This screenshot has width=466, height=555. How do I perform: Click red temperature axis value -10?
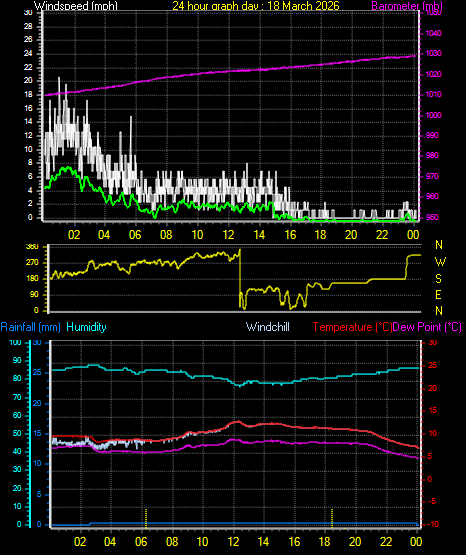point(433,524)
